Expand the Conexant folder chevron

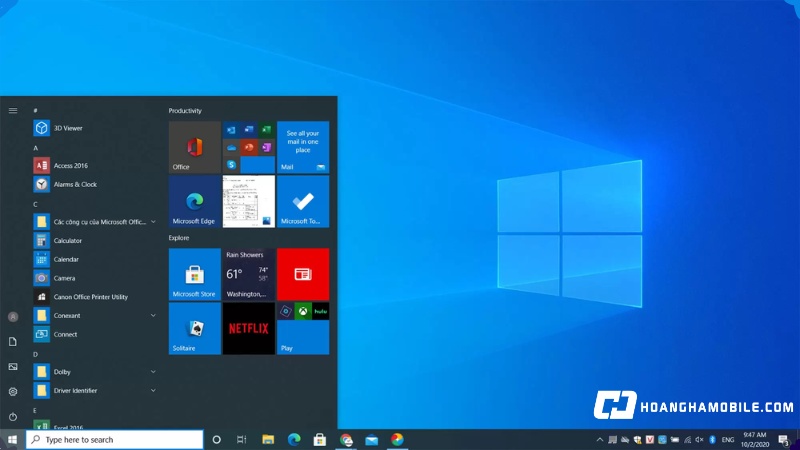click(x=153, y=315)
